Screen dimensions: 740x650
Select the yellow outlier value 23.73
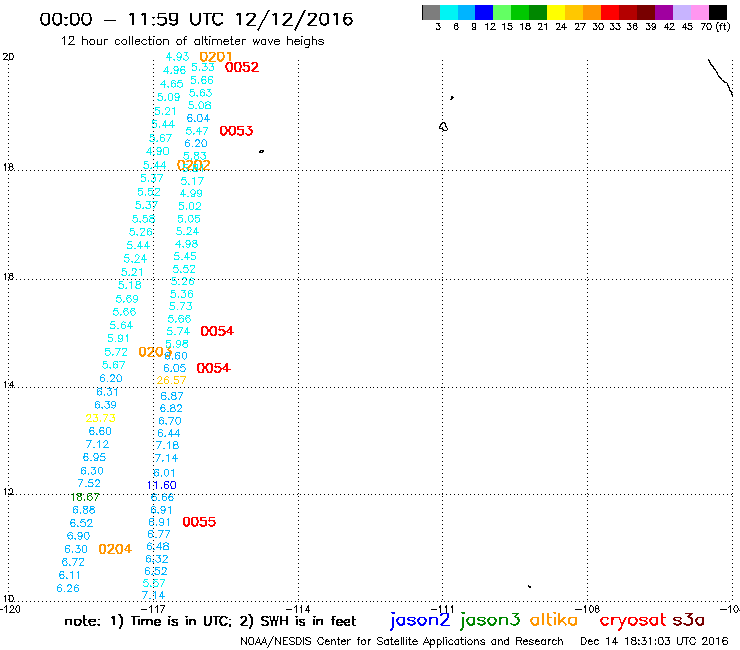coord(101,418)
